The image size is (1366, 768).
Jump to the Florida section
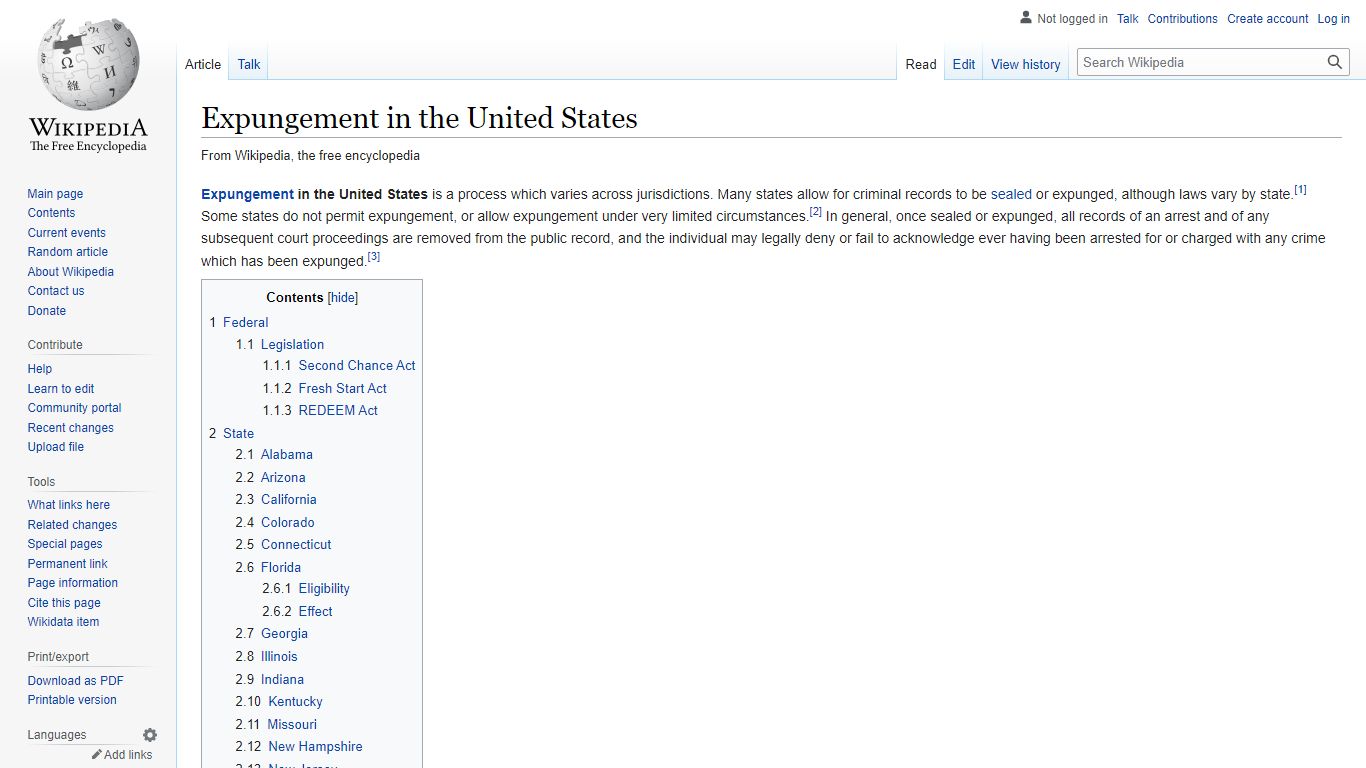point(268,567)
